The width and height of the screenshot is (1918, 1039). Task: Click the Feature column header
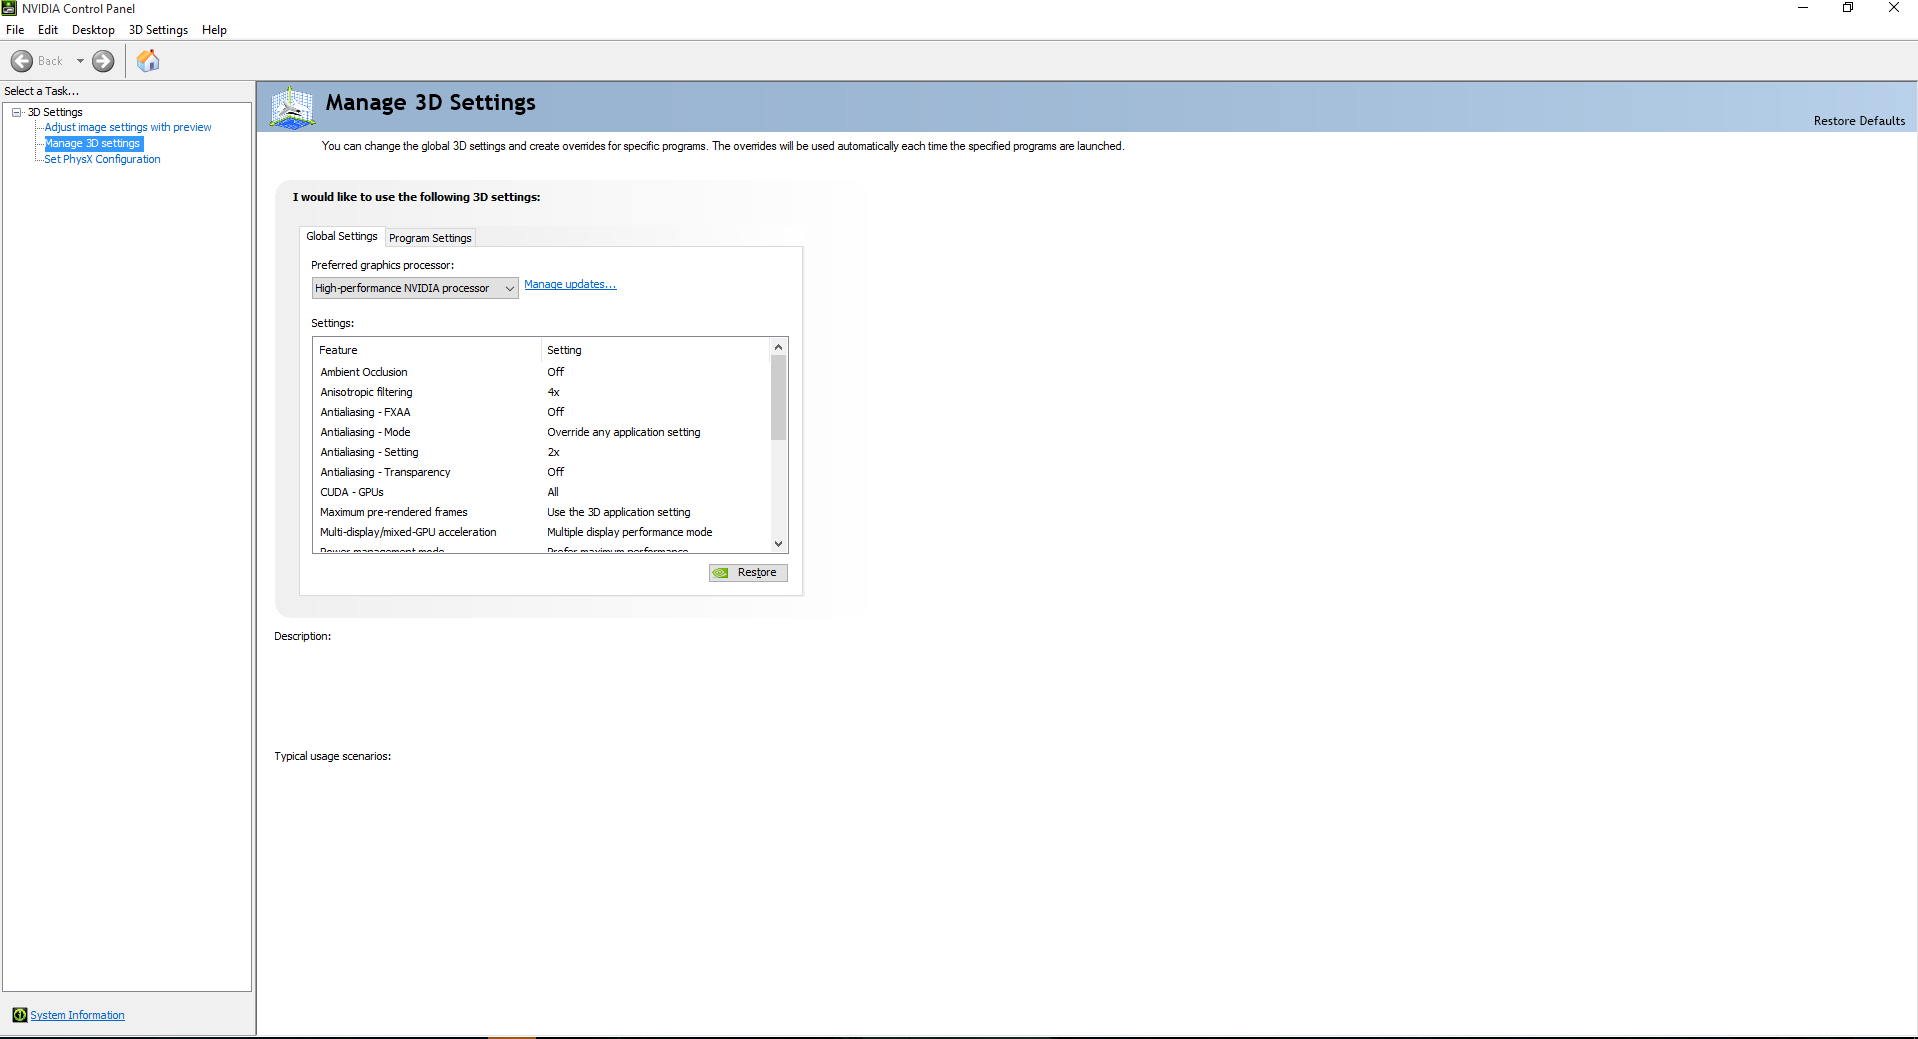point(428,350)
